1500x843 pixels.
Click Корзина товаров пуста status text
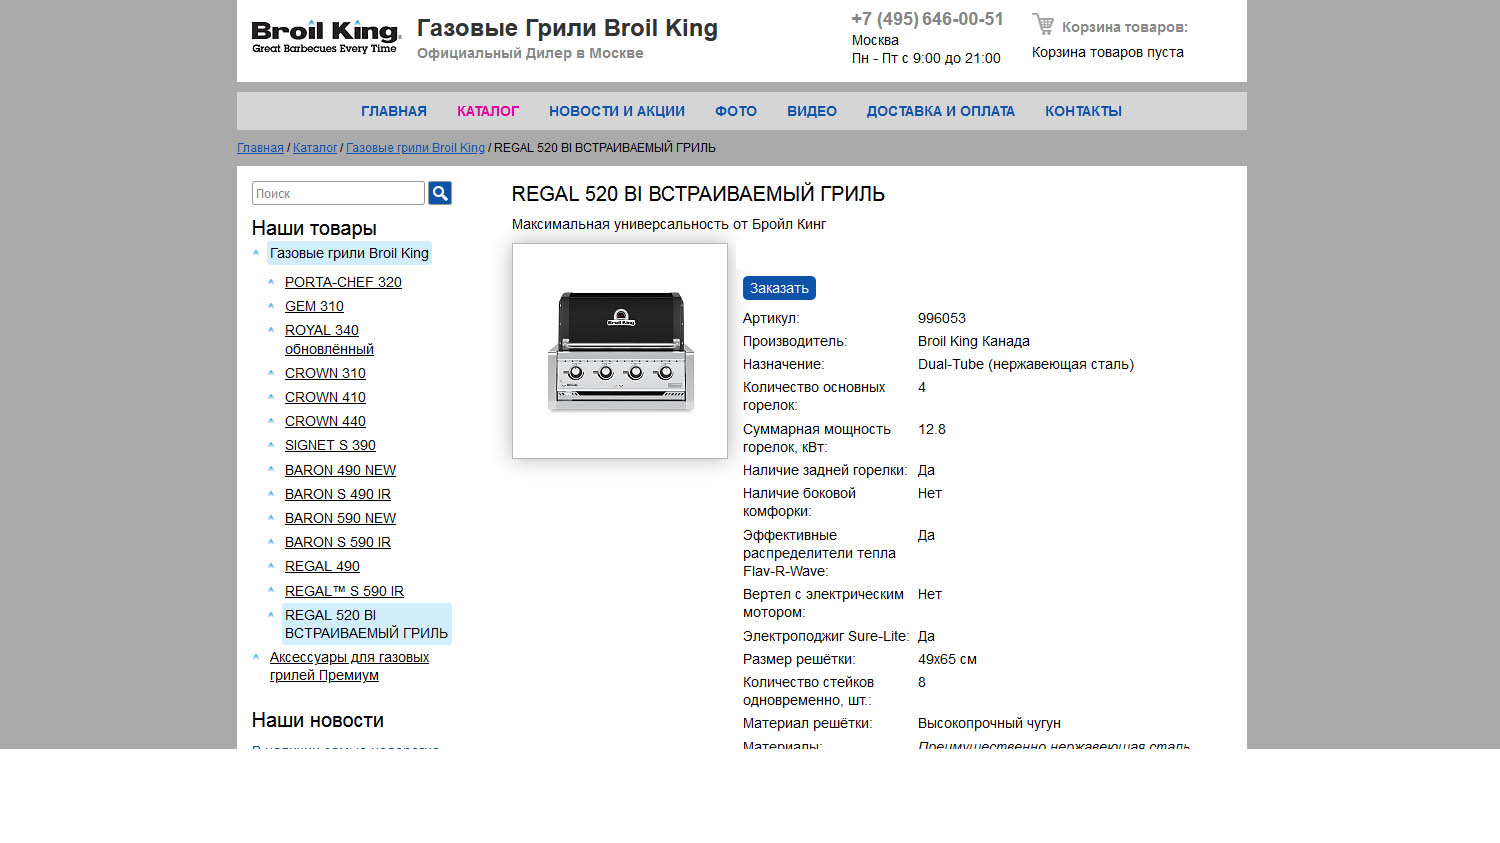click(1108, 52)
